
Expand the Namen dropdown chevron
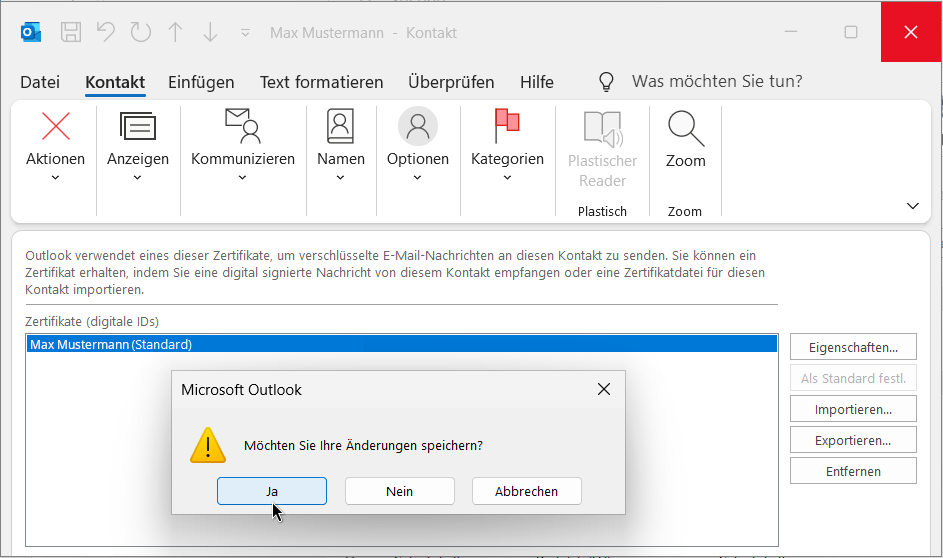coord(340,178)
